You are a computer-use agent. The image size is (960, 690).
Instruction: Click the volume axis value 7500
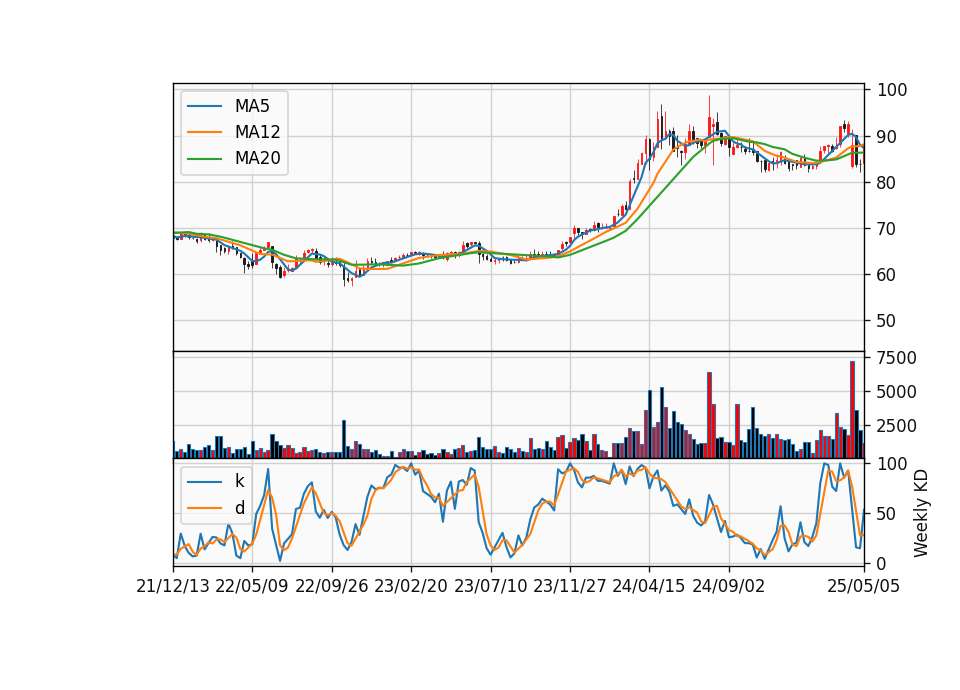point(896,358)
